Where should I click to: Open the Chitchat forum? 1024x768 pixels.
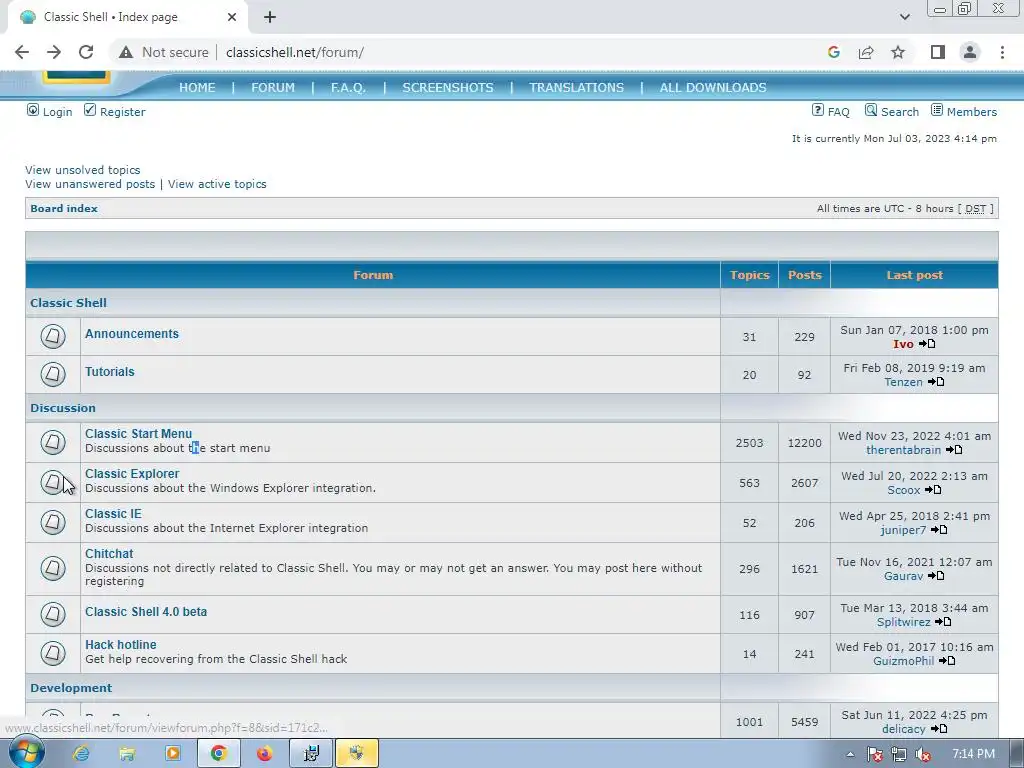click(109, 553)
